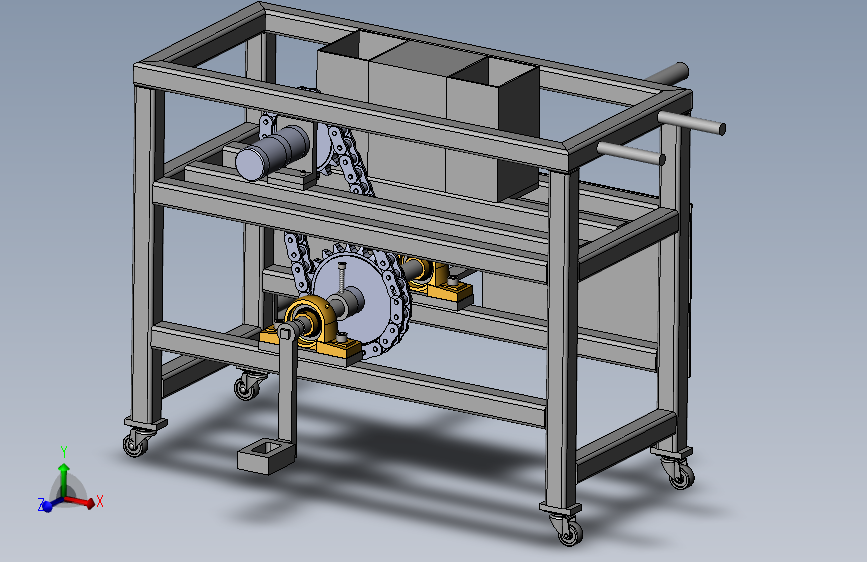
Task: Click the blue Z axis of the orientation triad
Action: 51,504
